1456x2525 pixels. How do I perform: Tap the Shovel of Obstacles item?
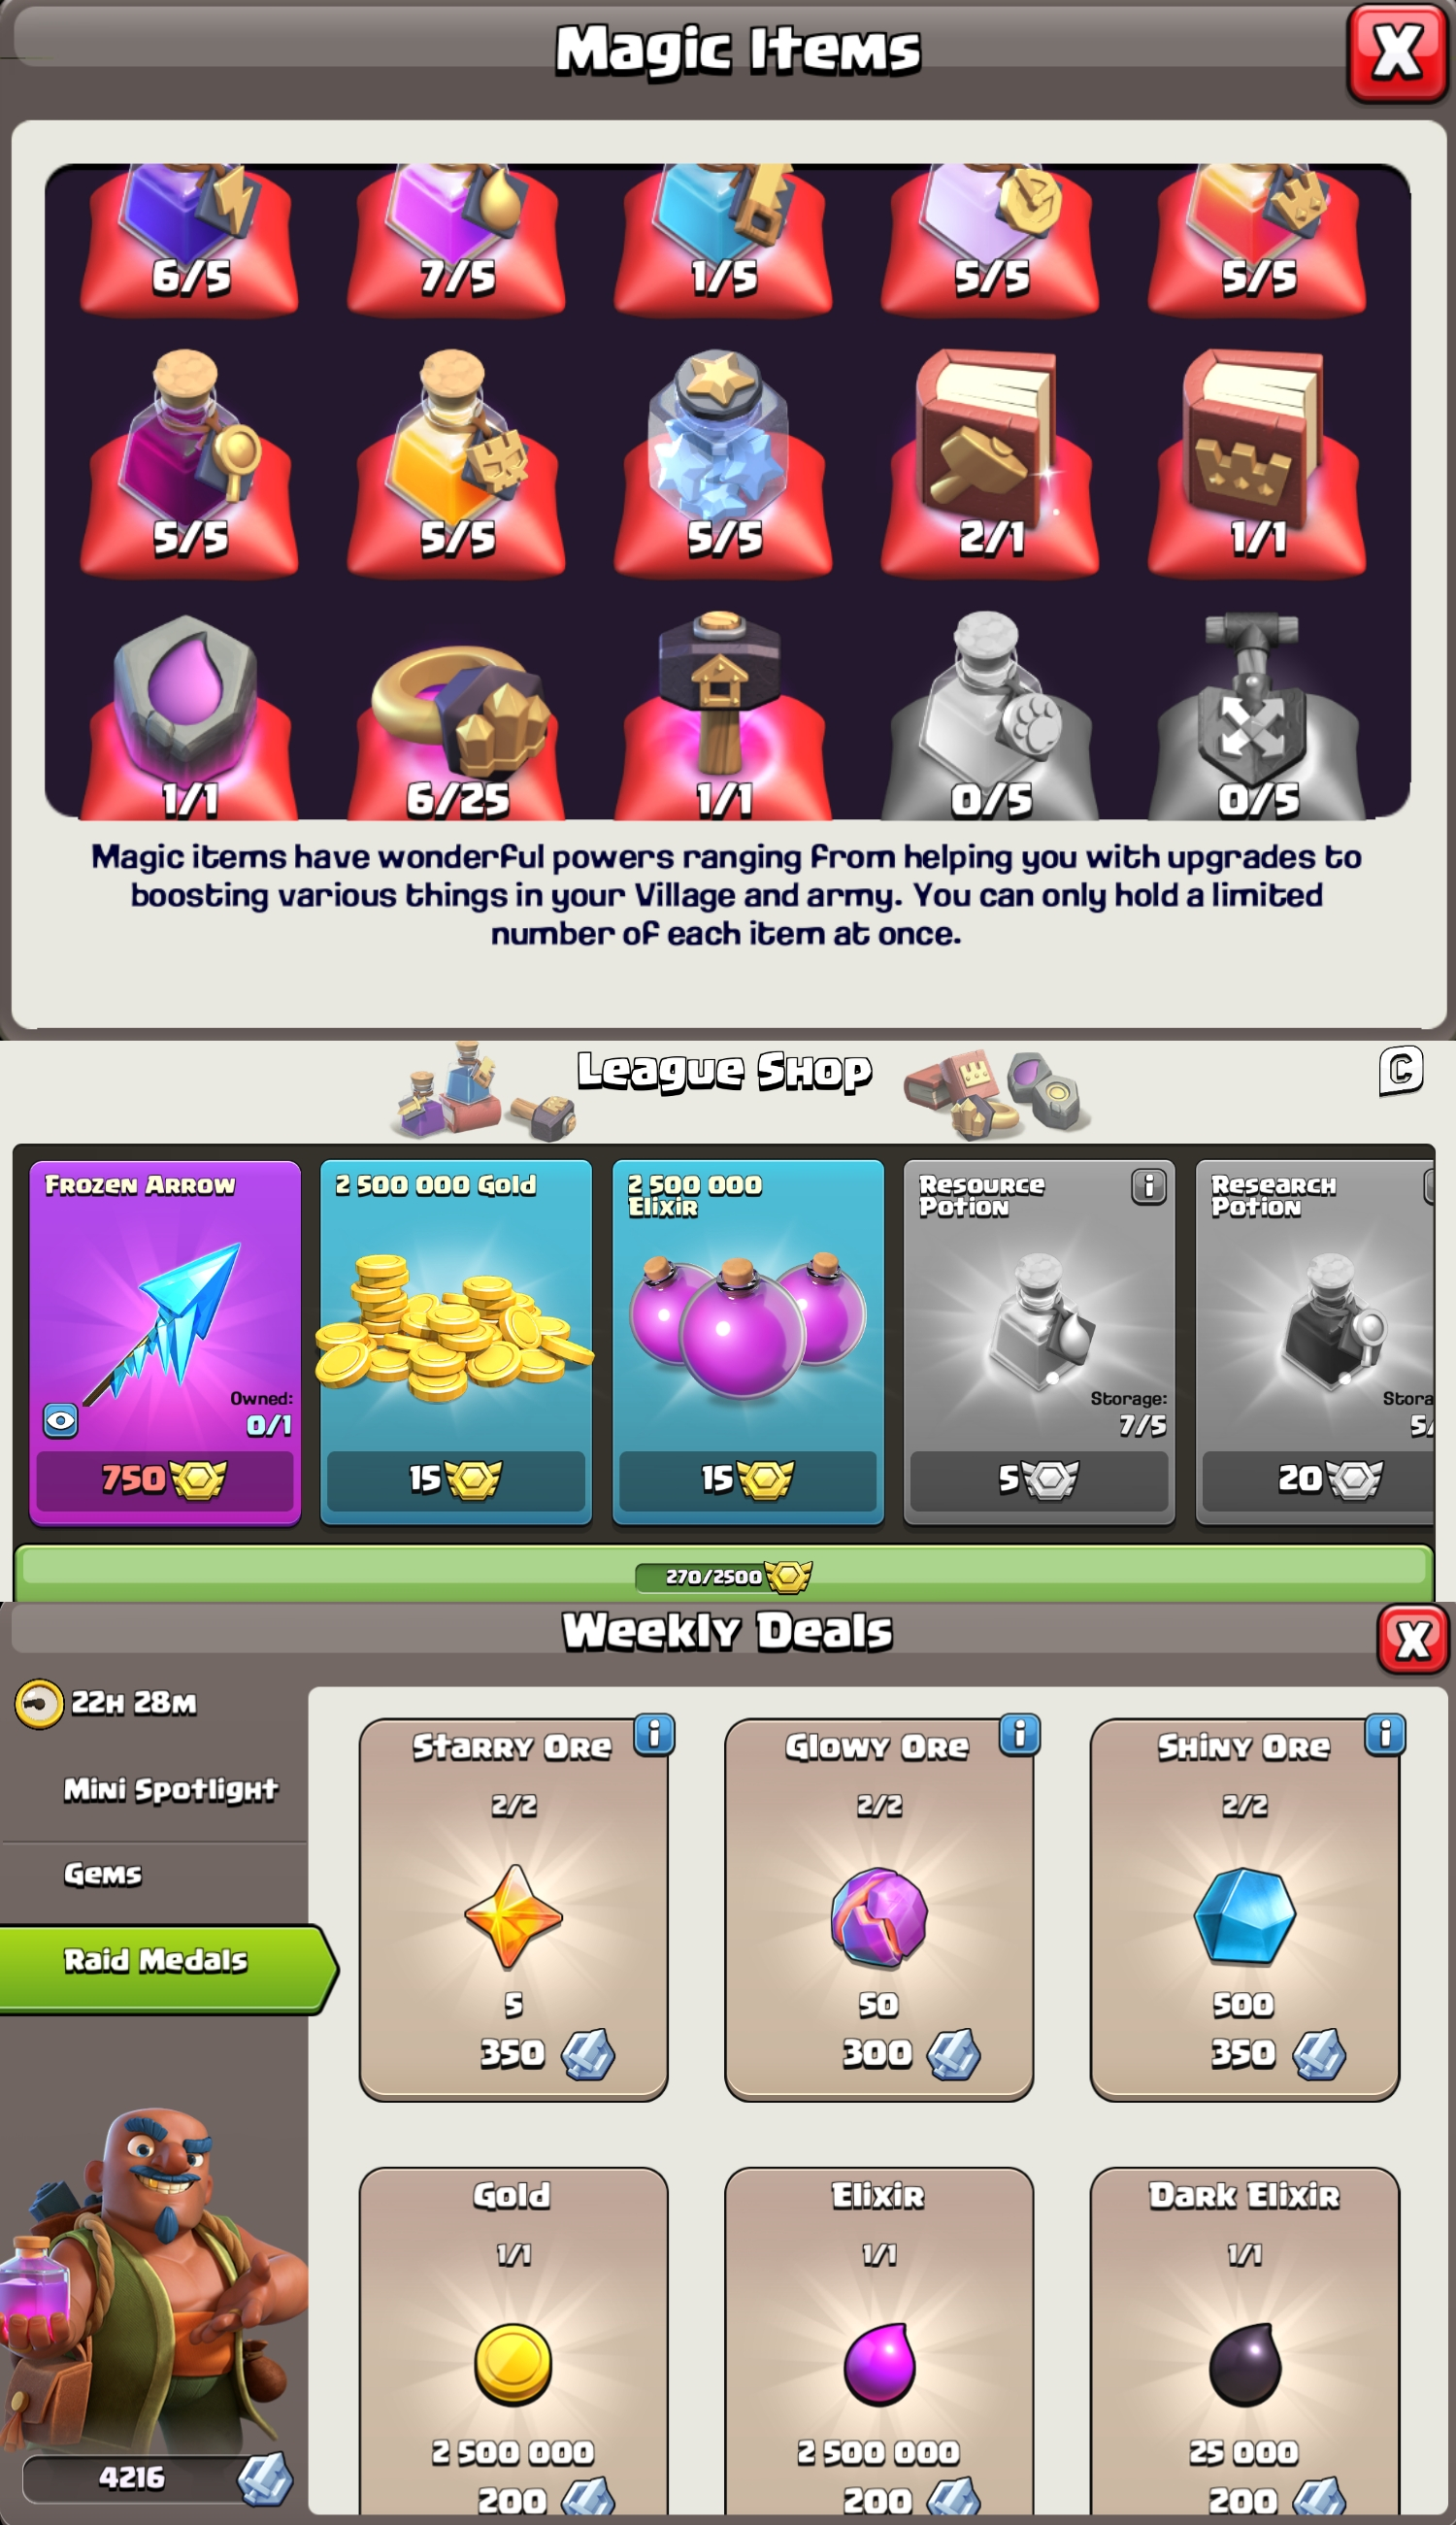coord(1257,716)
